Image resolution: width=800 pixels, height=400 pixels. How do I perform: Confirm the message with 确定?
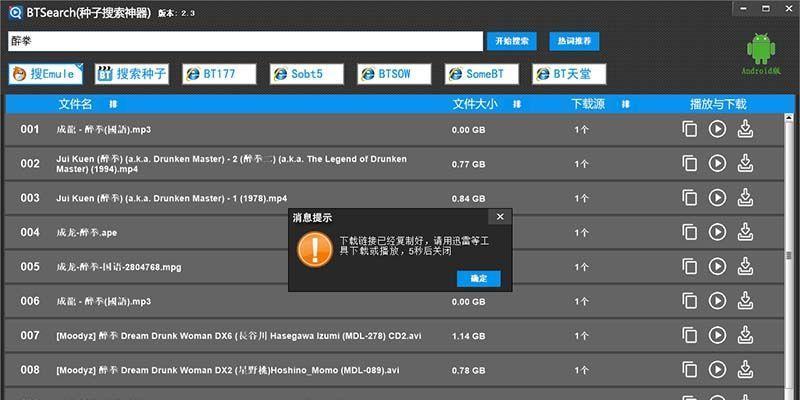coord(479,279)
